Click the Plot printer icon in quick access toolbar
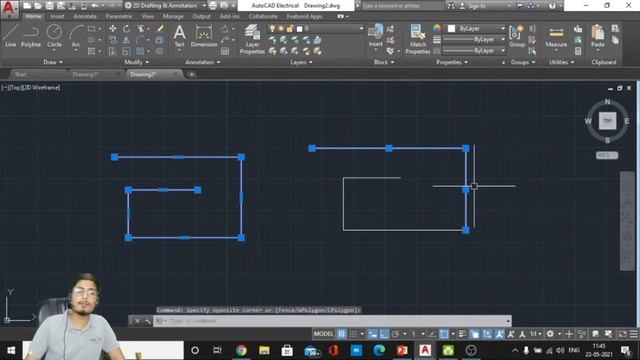This screenshot has width=640, height=360. (x=213, y=5)
